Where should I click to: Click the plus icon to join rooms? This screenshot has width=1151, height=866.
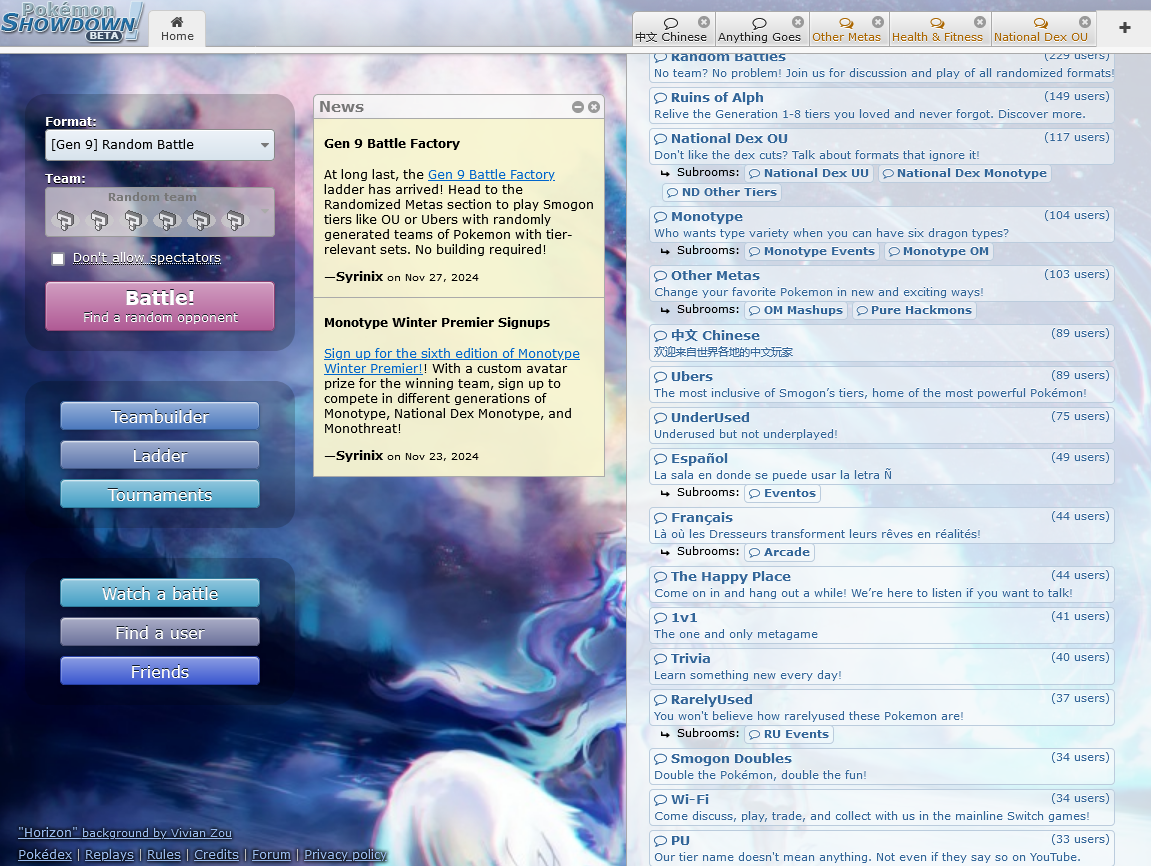[1124, 28]
